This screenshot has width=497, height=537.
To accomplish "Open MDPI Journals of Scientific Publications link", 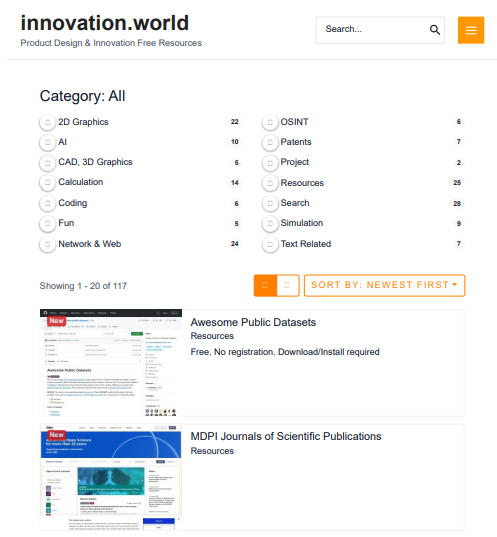I will [286, 436].
